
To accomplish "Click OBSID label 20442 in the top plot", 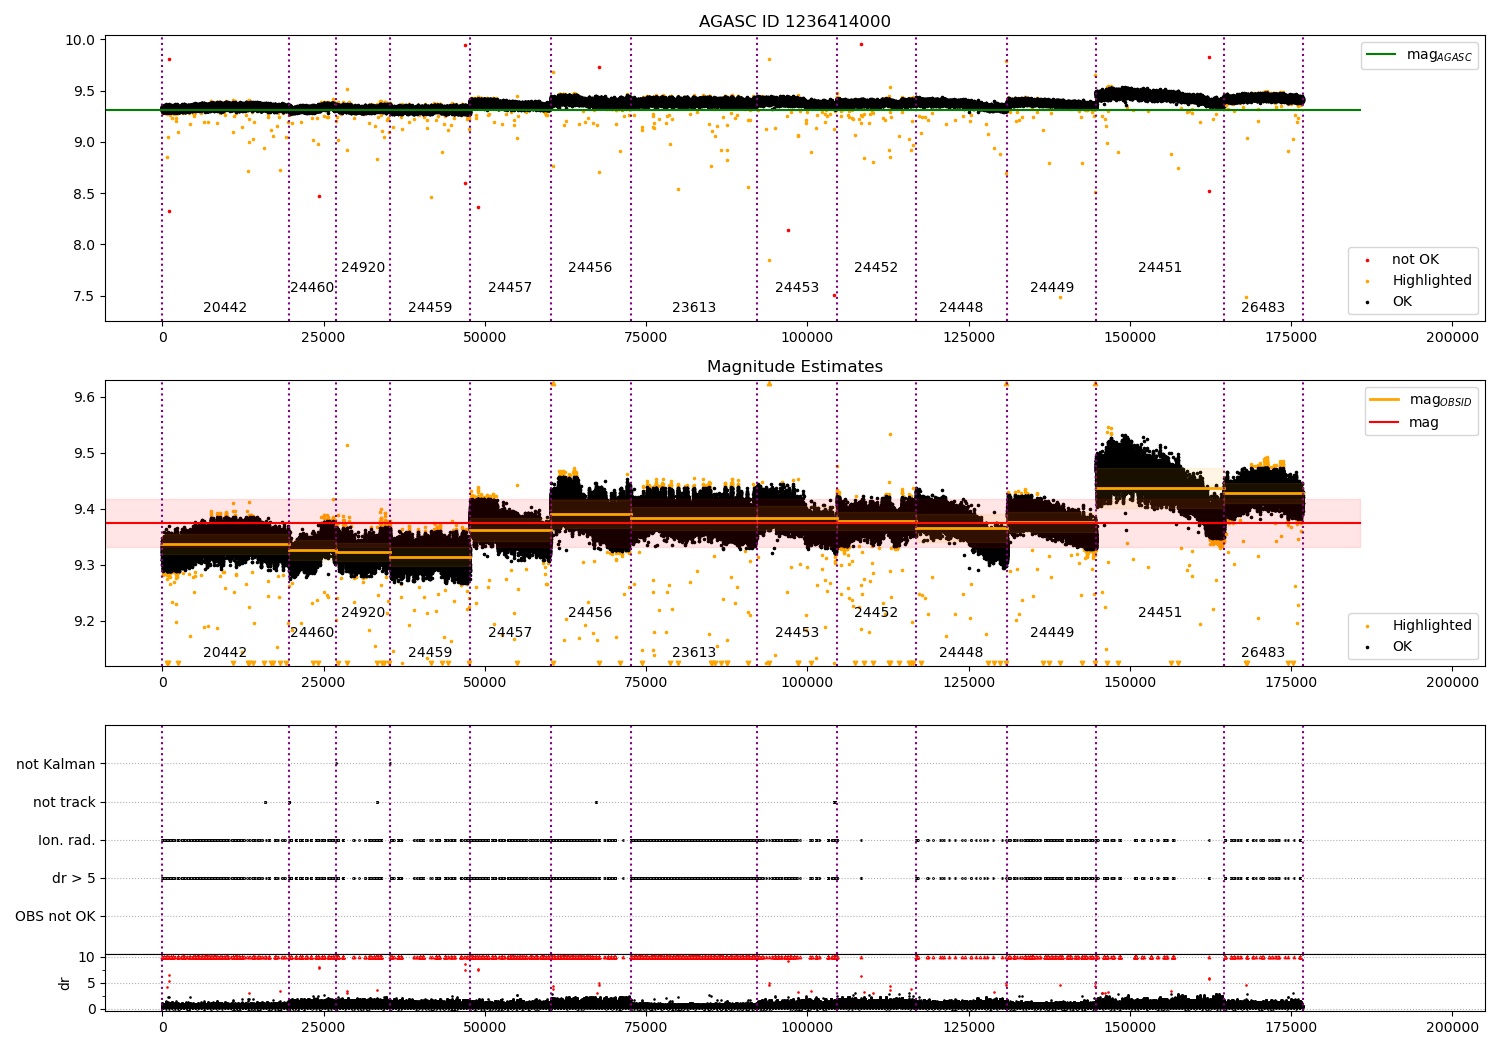I will pos(225,308).
